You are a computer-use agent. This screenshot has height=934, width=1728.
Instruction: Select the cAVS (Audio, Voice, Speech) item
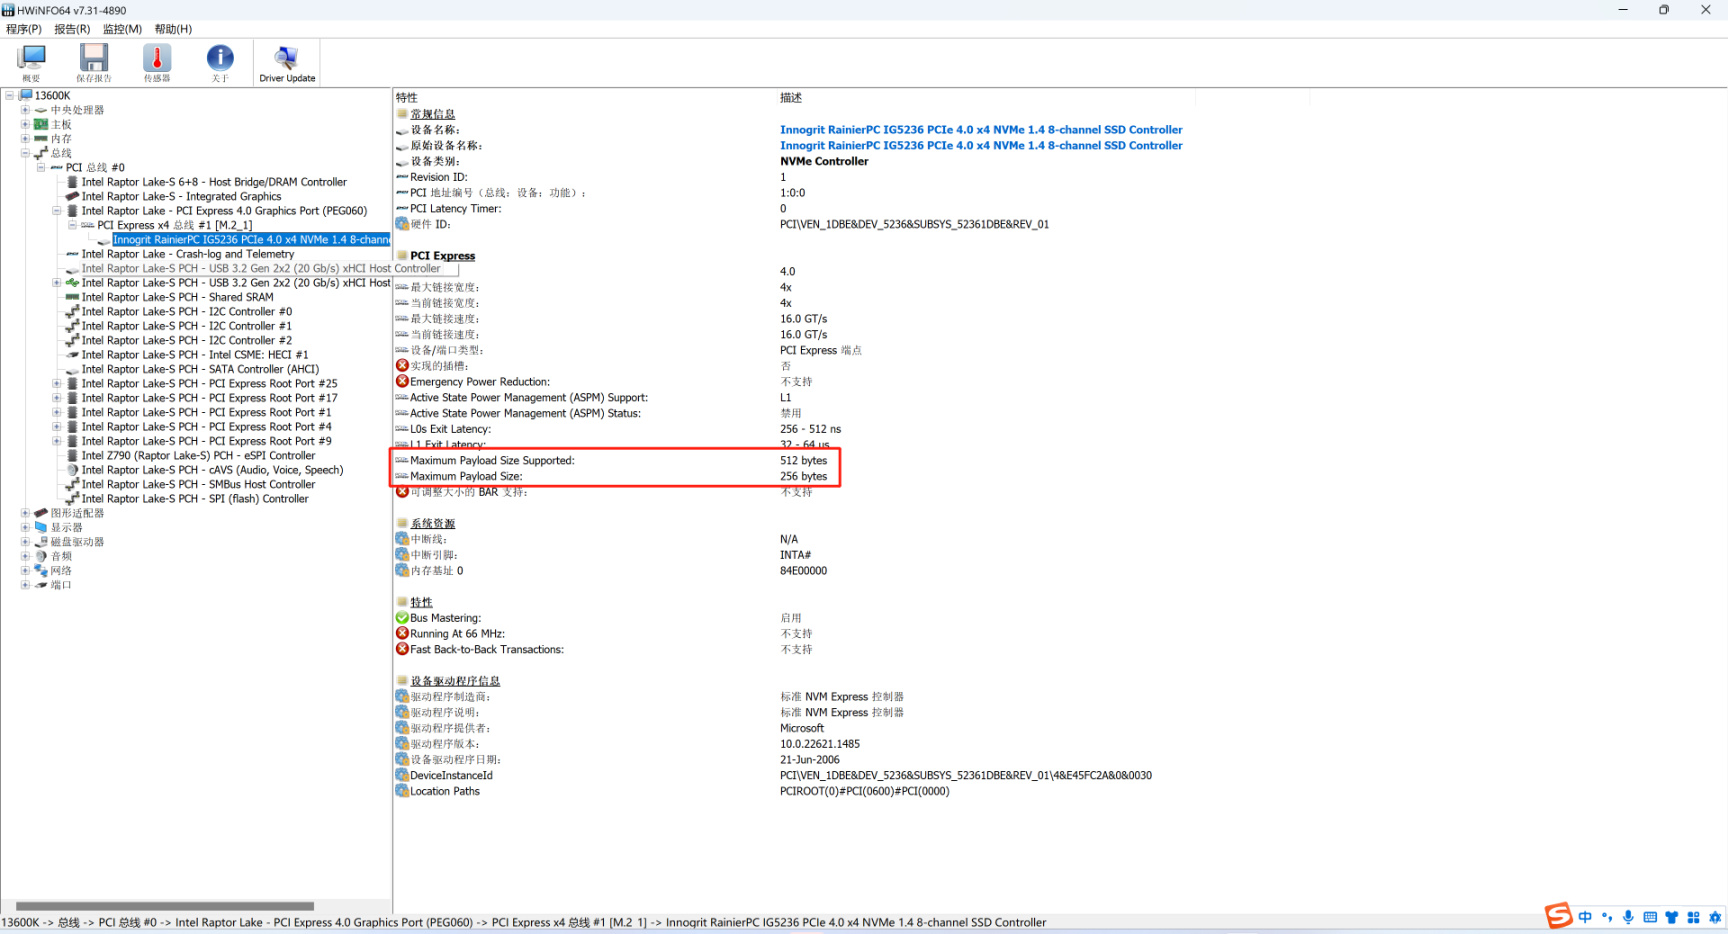click(212, 470)
